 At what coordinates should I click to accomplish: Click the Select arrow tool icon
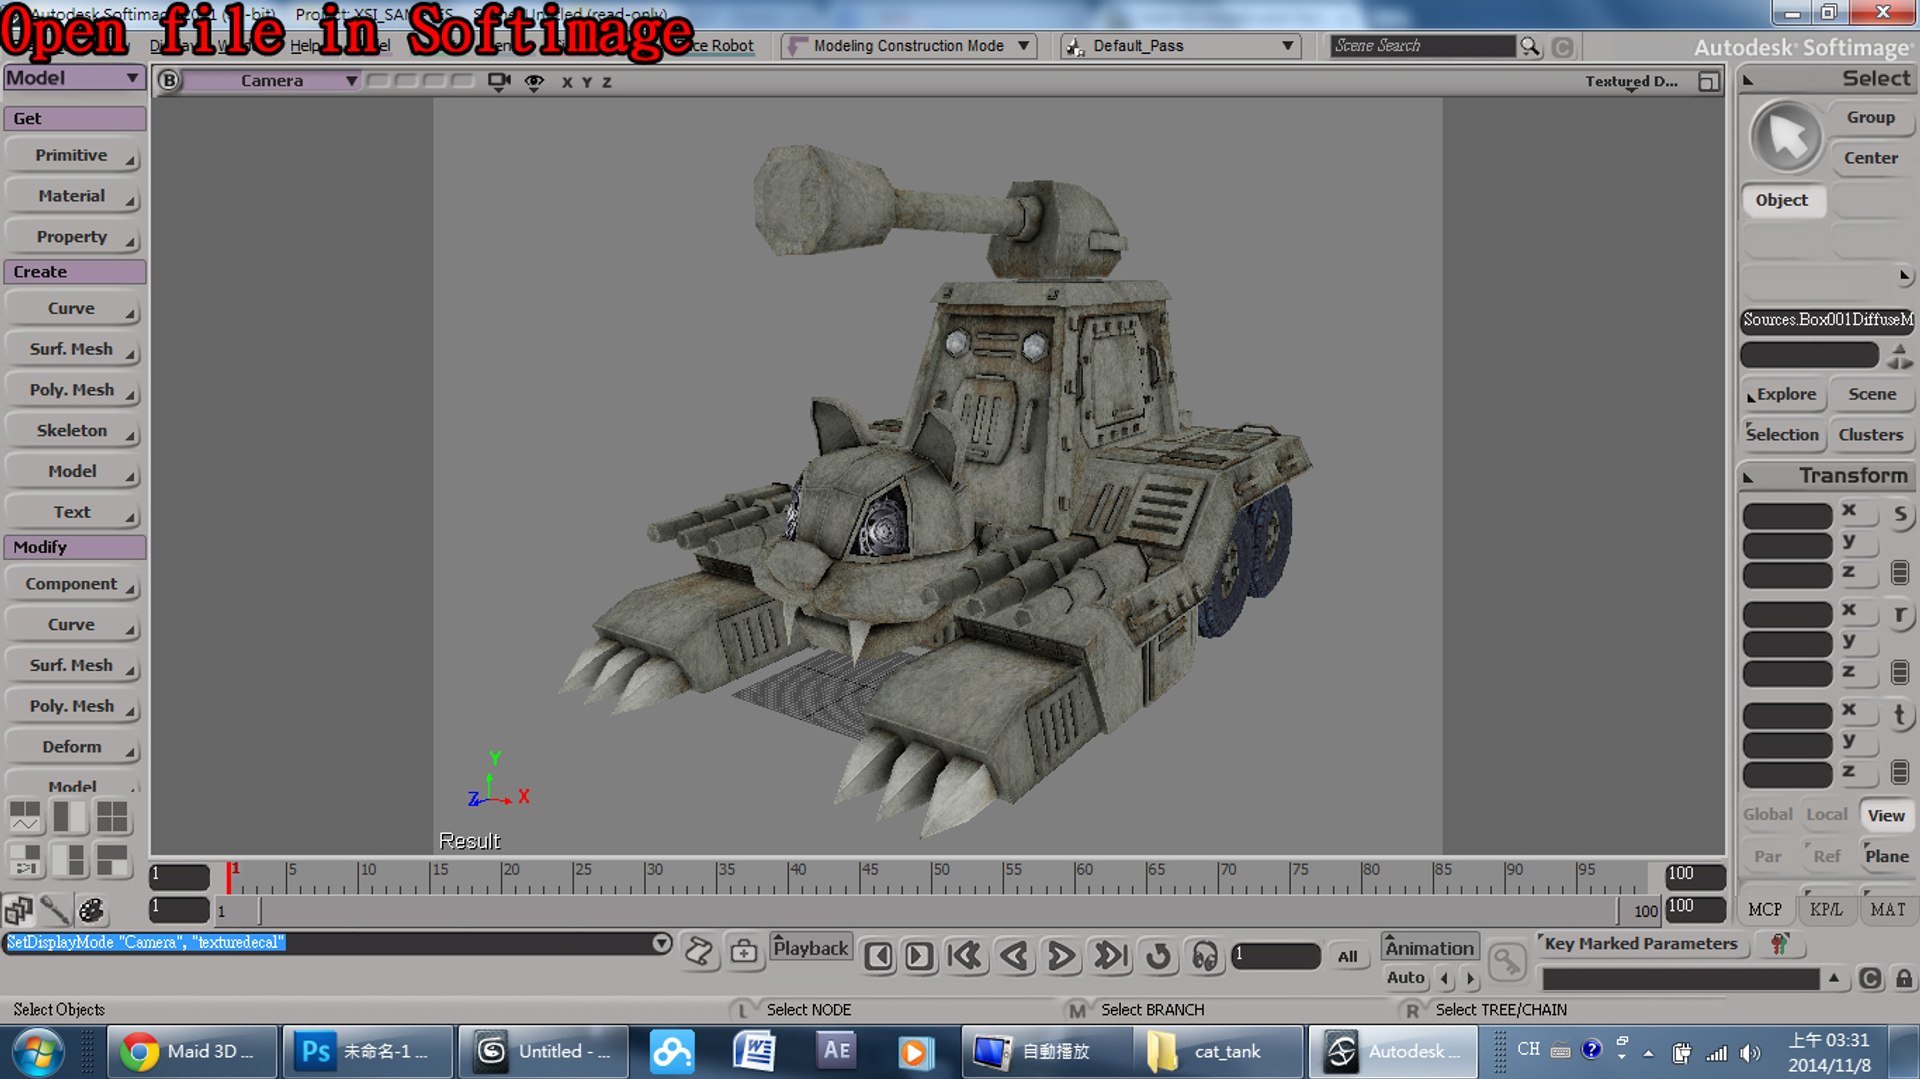coord(1787,136)
